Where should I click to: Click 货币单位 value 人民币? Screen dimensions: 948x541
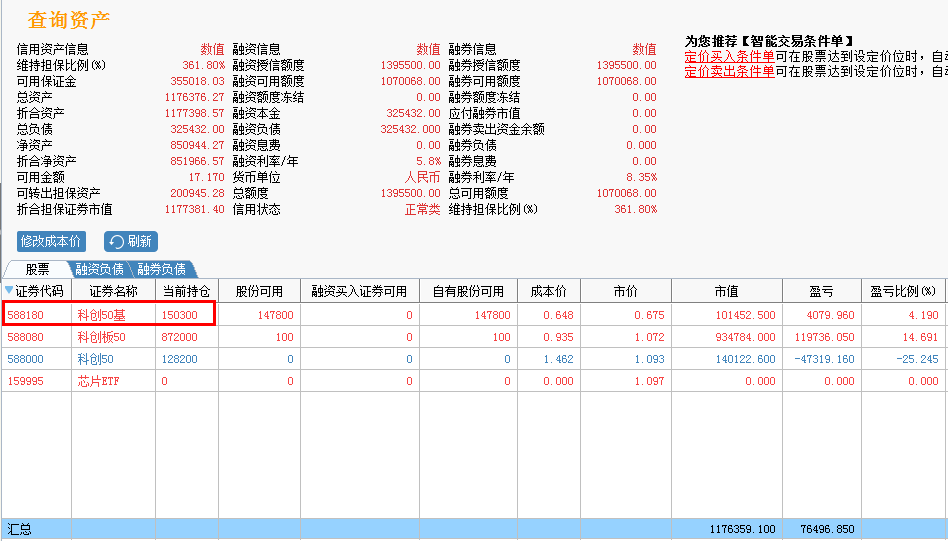coord(422,178)
